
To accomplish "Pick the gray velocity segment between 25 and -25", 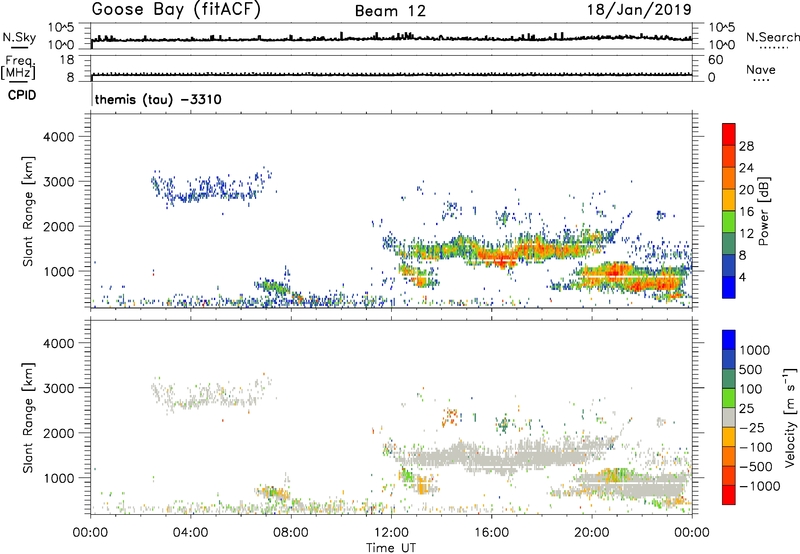I will coord(729,417).
